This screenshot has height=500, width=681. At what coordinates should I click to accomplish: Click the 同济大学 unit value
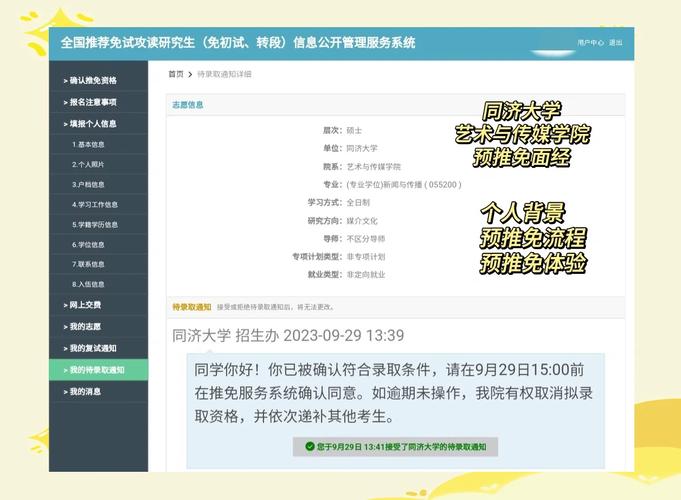coord(362,149)
